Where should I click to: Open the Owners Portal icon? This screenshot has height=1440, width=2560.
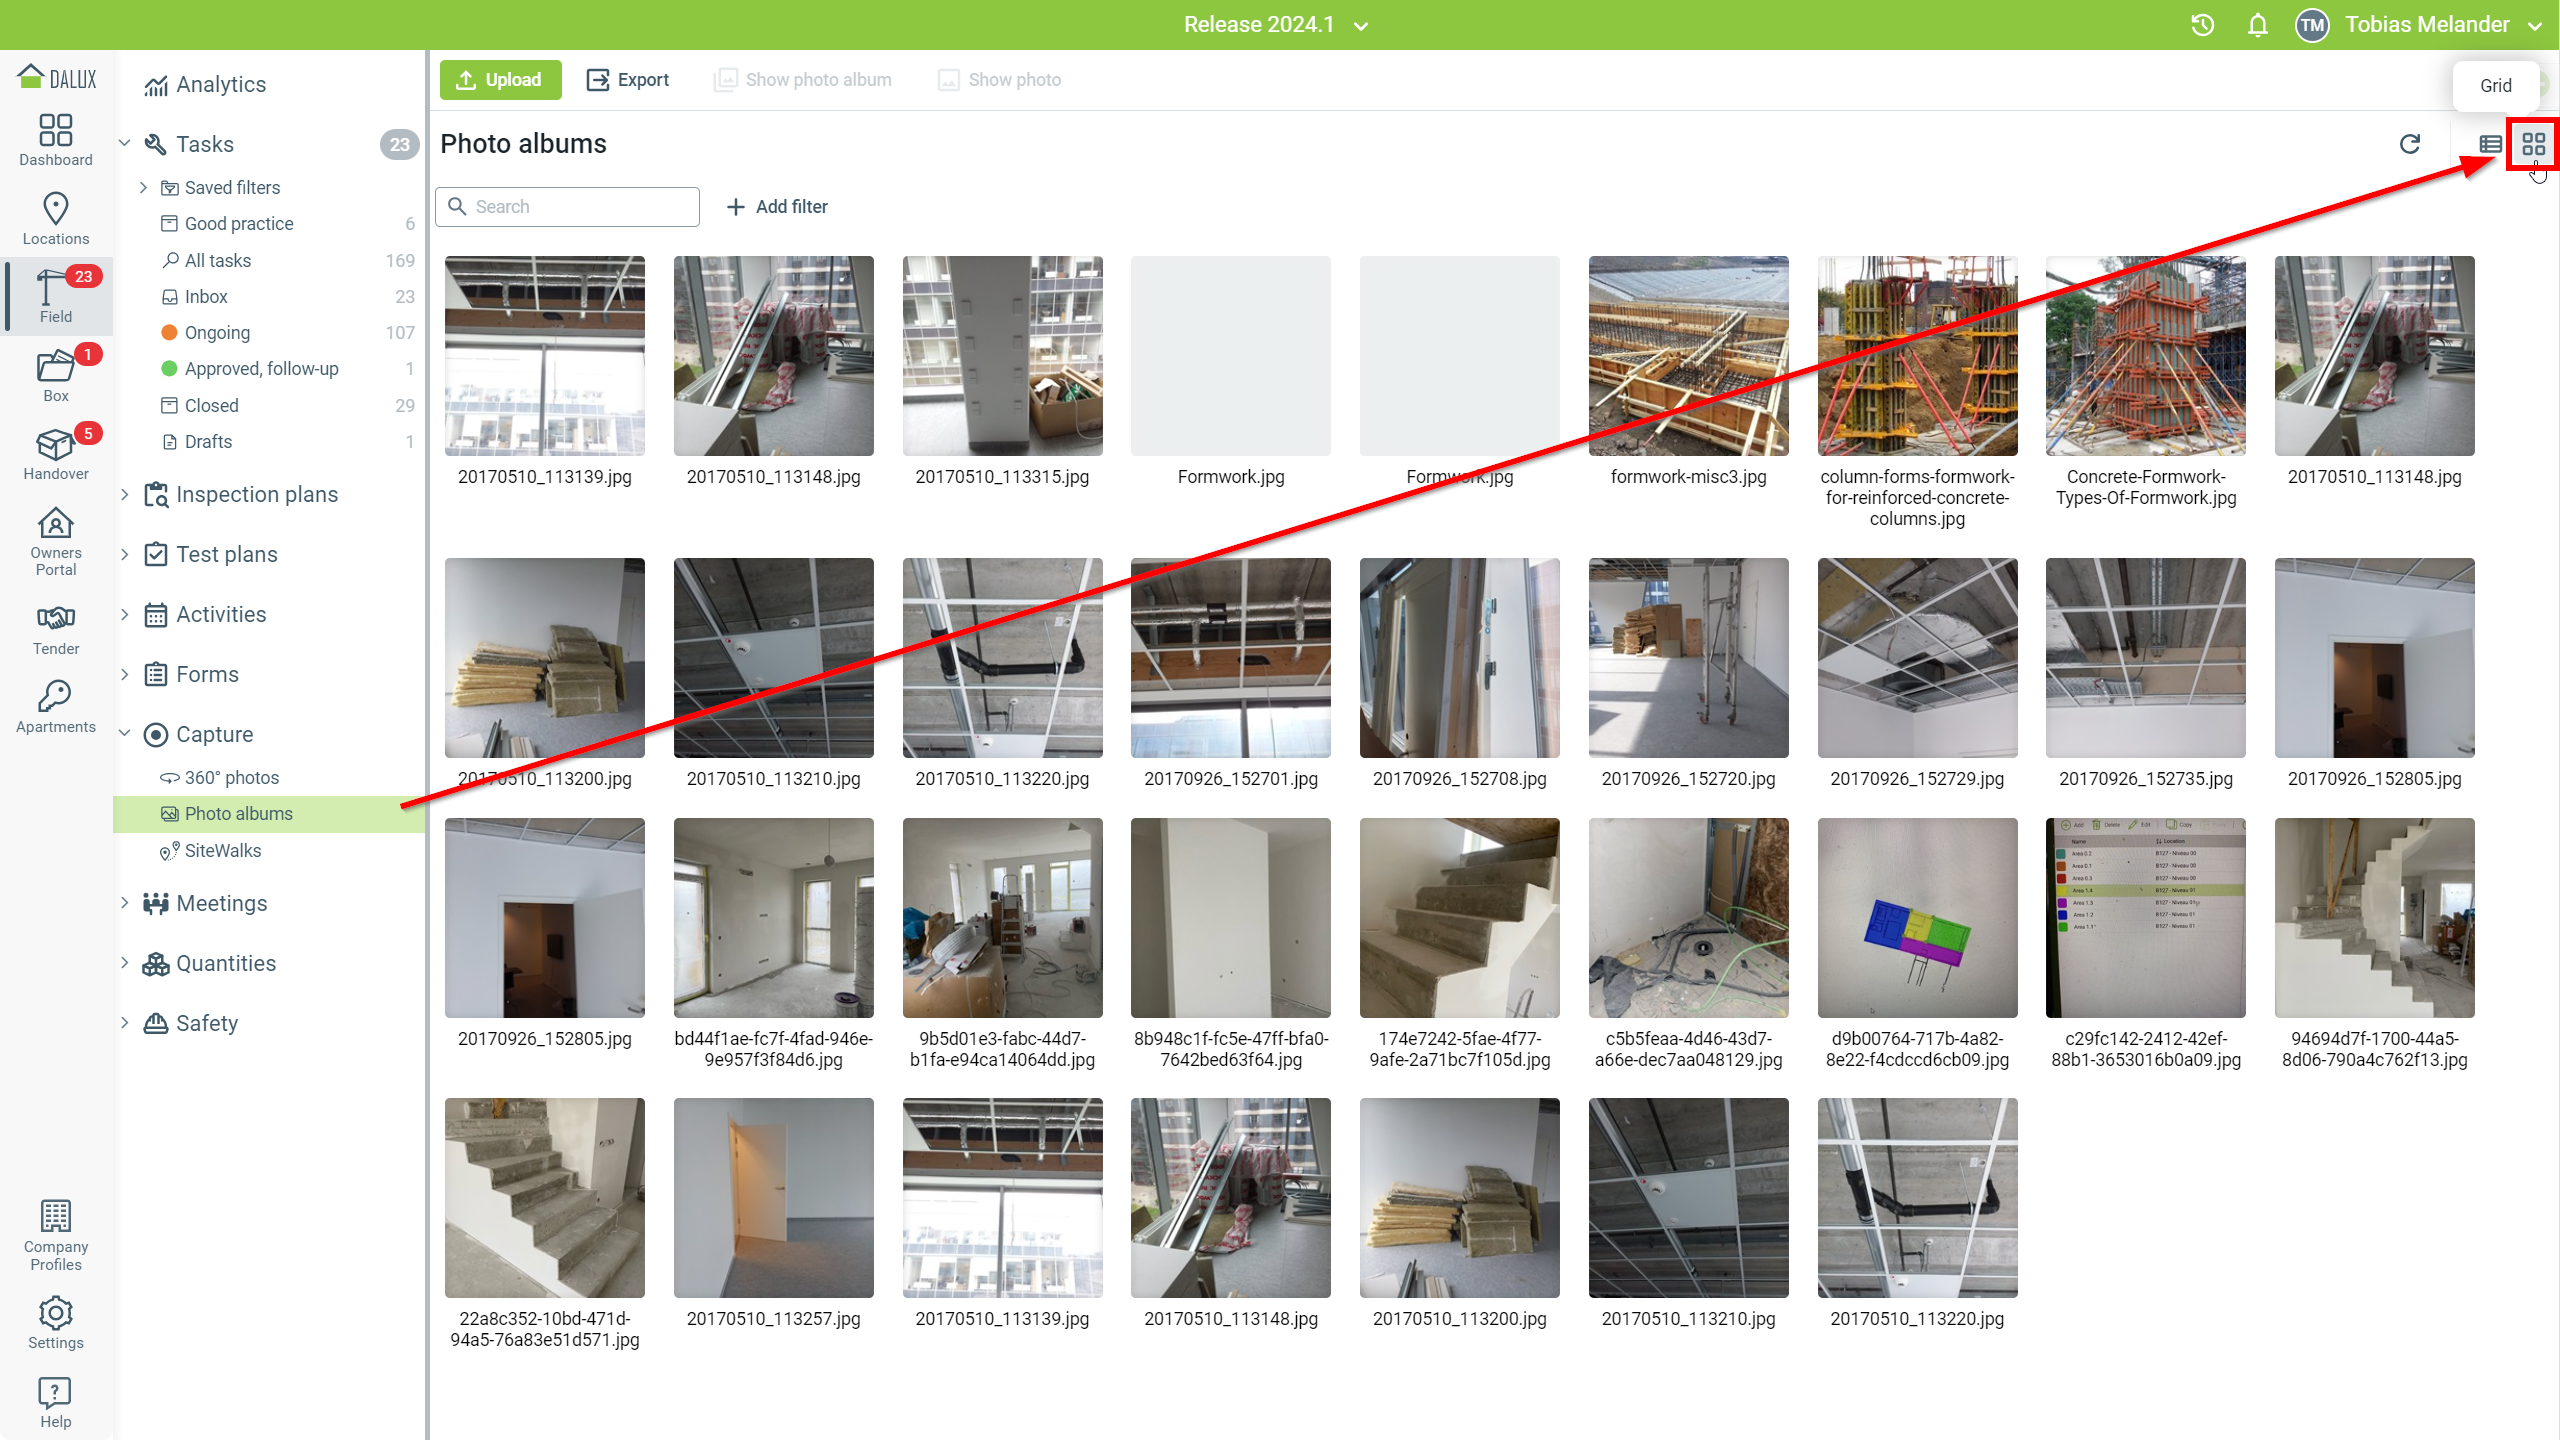[56, 540]
